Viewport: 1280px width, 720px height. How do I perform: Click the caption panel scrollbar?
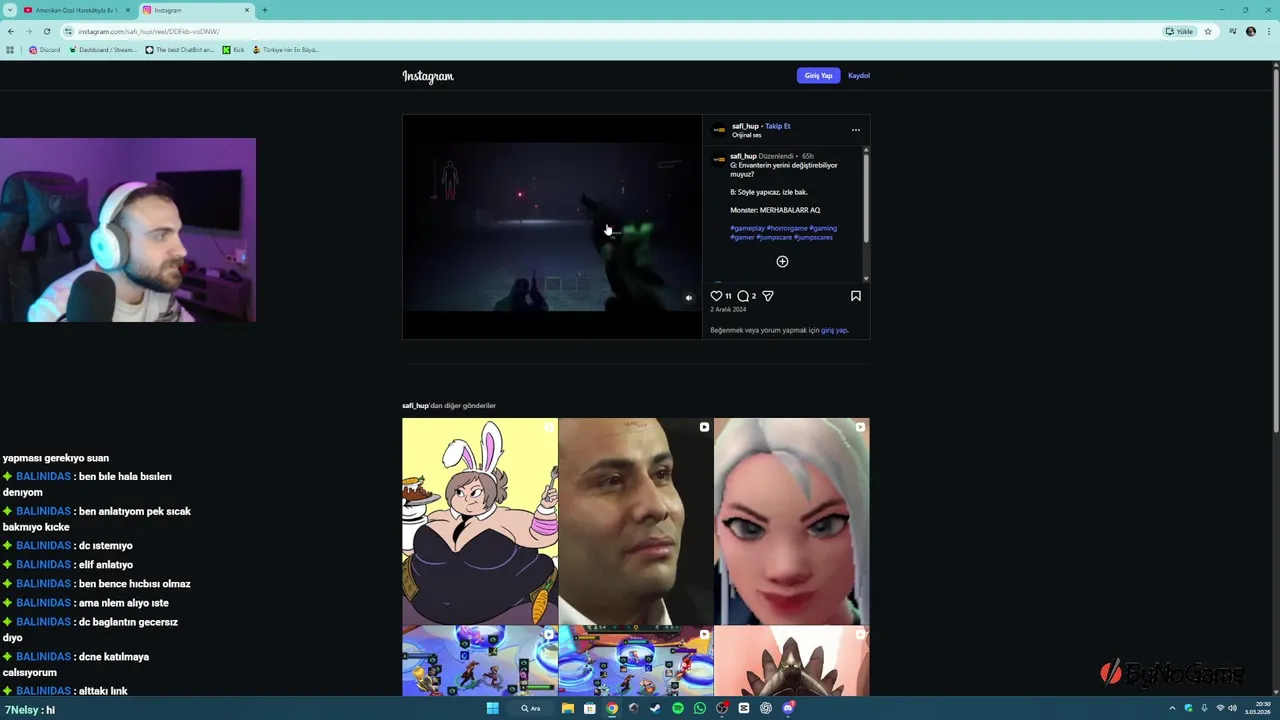tap(866, 198)
